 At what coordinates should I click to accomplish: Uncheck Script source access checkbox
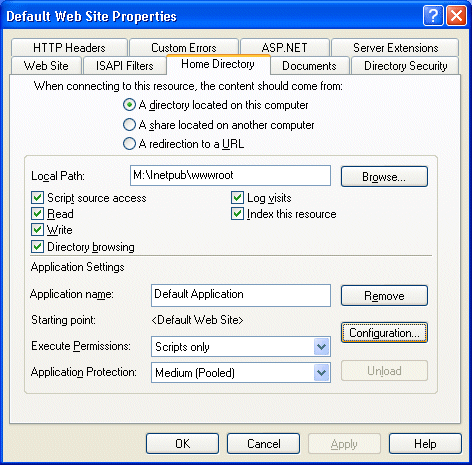[37, 198]
